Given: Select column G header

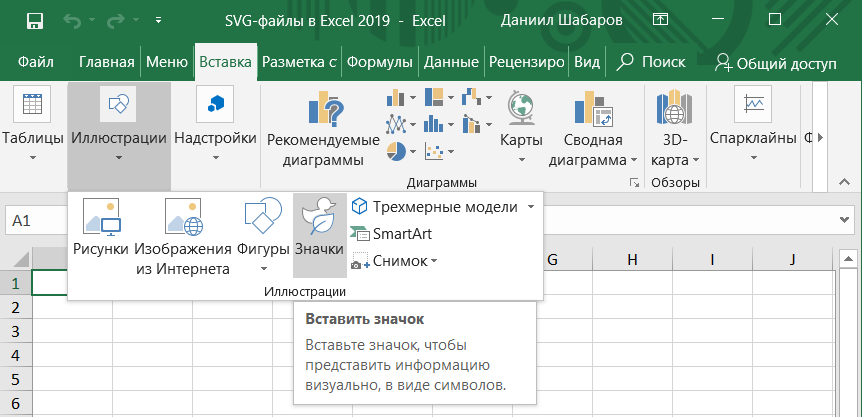Looking at the screenshot, I should [552, 259].
